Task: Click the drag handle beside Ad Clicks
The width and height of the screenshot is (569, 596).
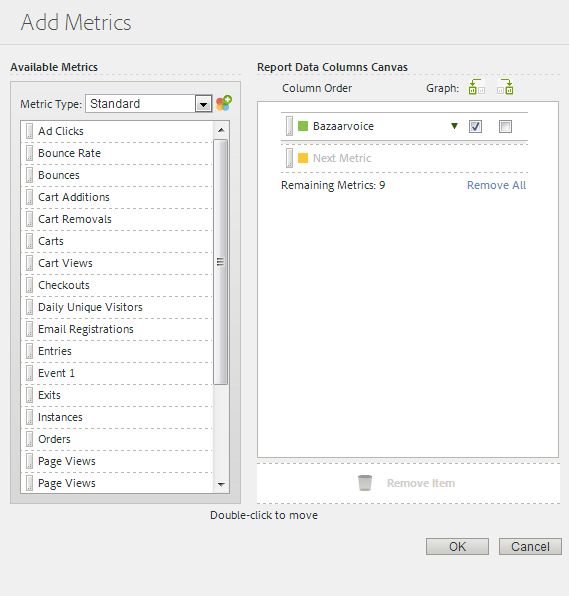Action: click(29, 131)
